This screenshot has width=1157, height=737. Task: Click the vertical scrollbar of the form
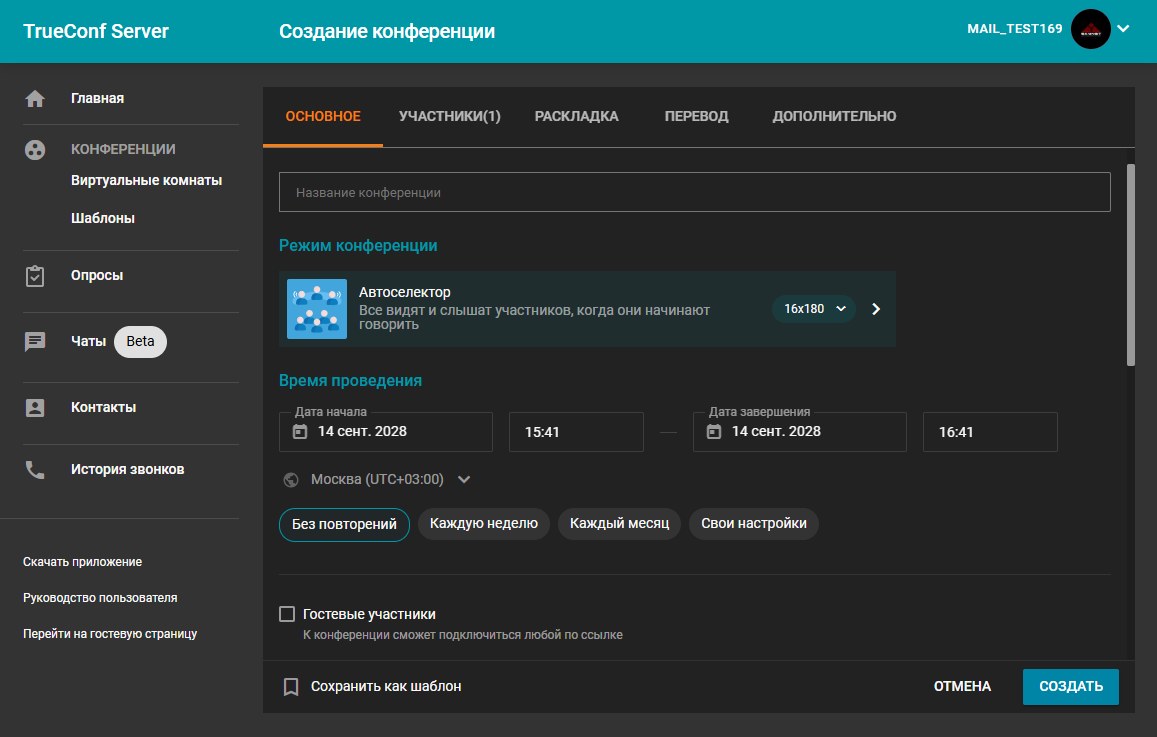(1131, 265)
